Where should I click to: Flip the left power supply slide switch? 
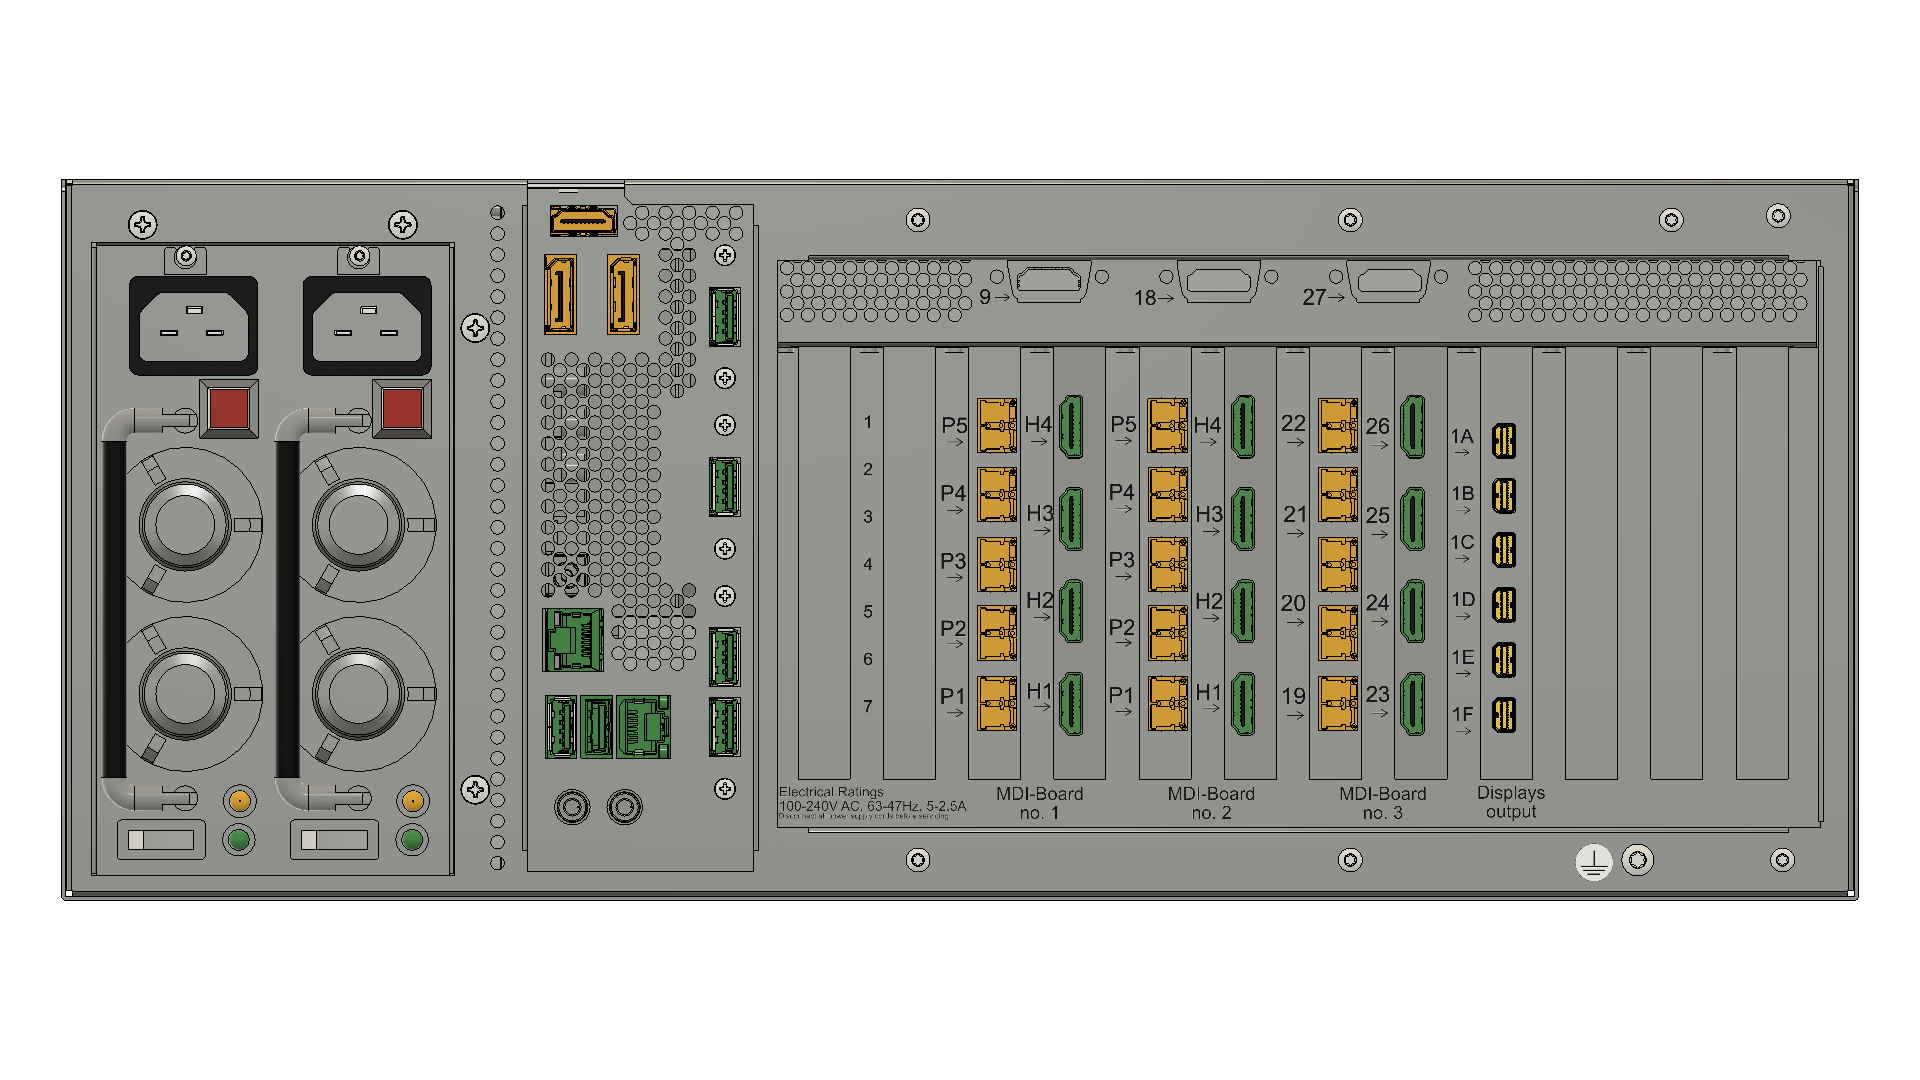point(161,839)
